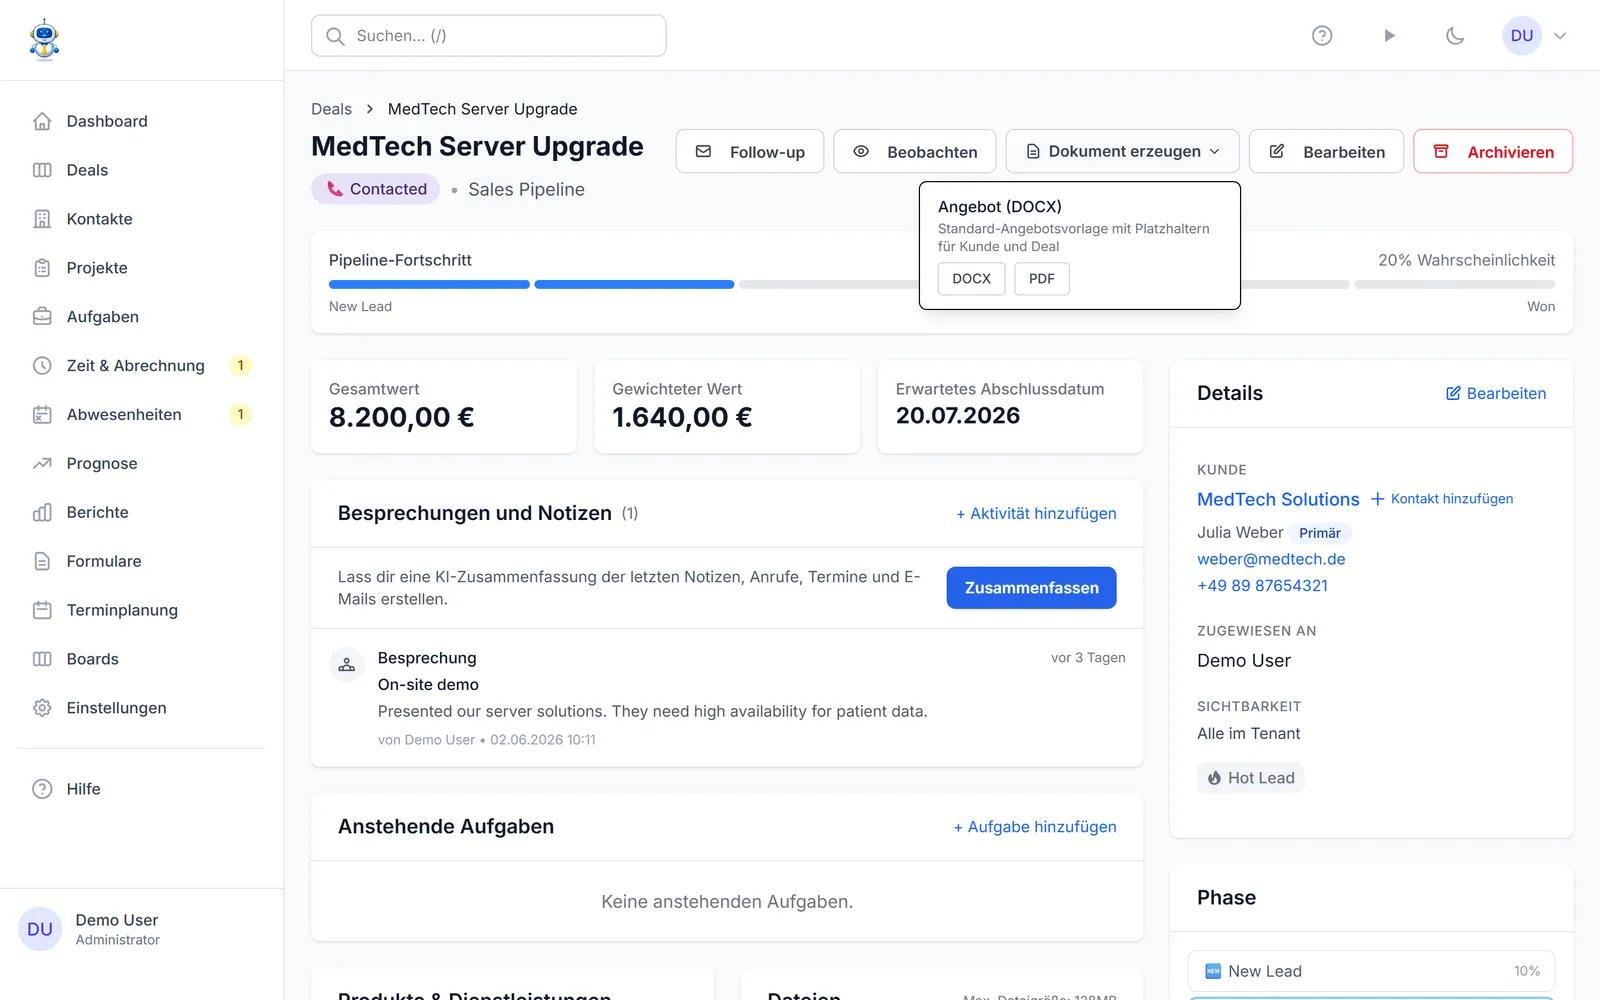Toggle Beobachten watch on the deal
Image resolution: width=1600 pixels, height=1000 pixels.
tap(915, 152)
